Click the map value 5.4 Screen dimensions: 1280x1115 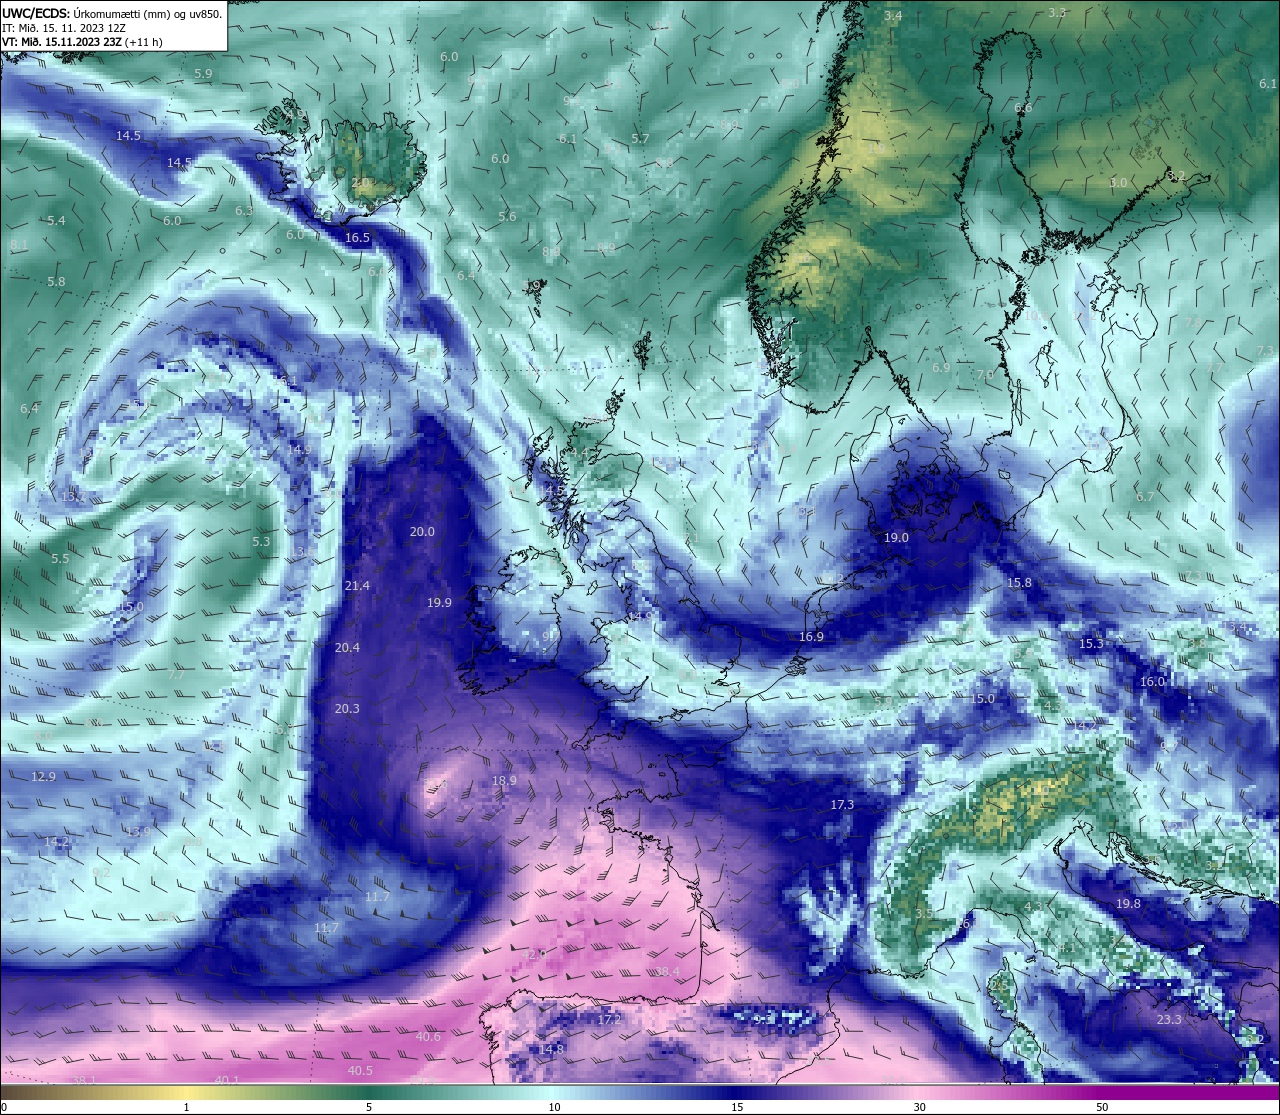point(56,220)
